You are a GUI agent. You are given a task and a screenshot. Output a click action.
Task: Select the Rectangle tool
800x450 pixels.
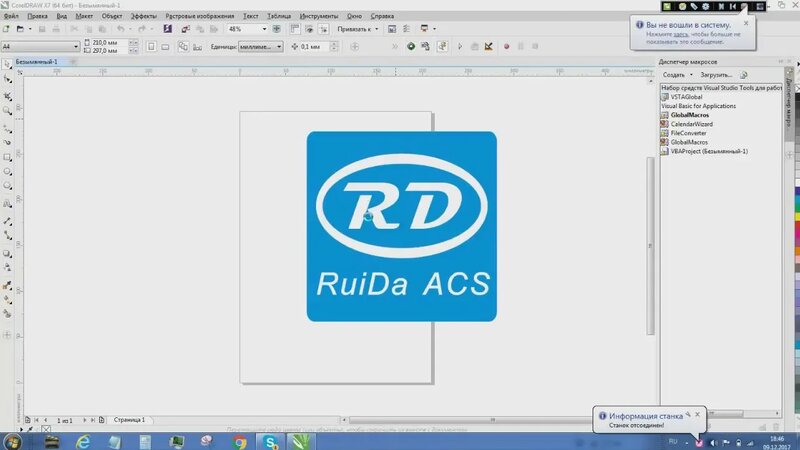coord(7,157)
